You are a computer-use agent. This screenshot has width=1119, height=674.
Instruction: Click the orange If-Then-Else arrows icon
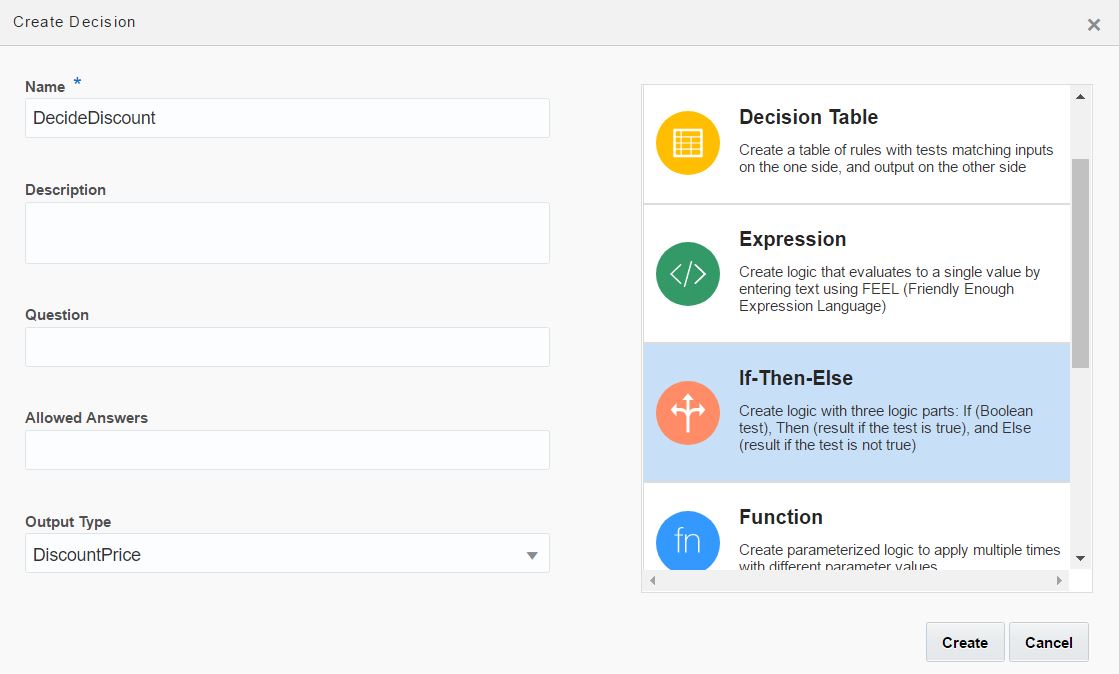(x=688, y=413)
